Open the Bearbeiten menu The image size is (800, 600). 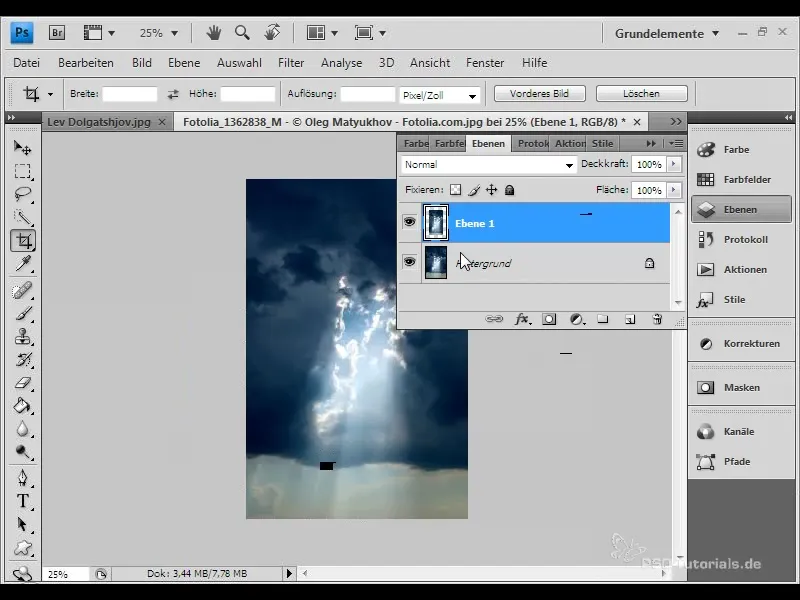tap(86, 63)
